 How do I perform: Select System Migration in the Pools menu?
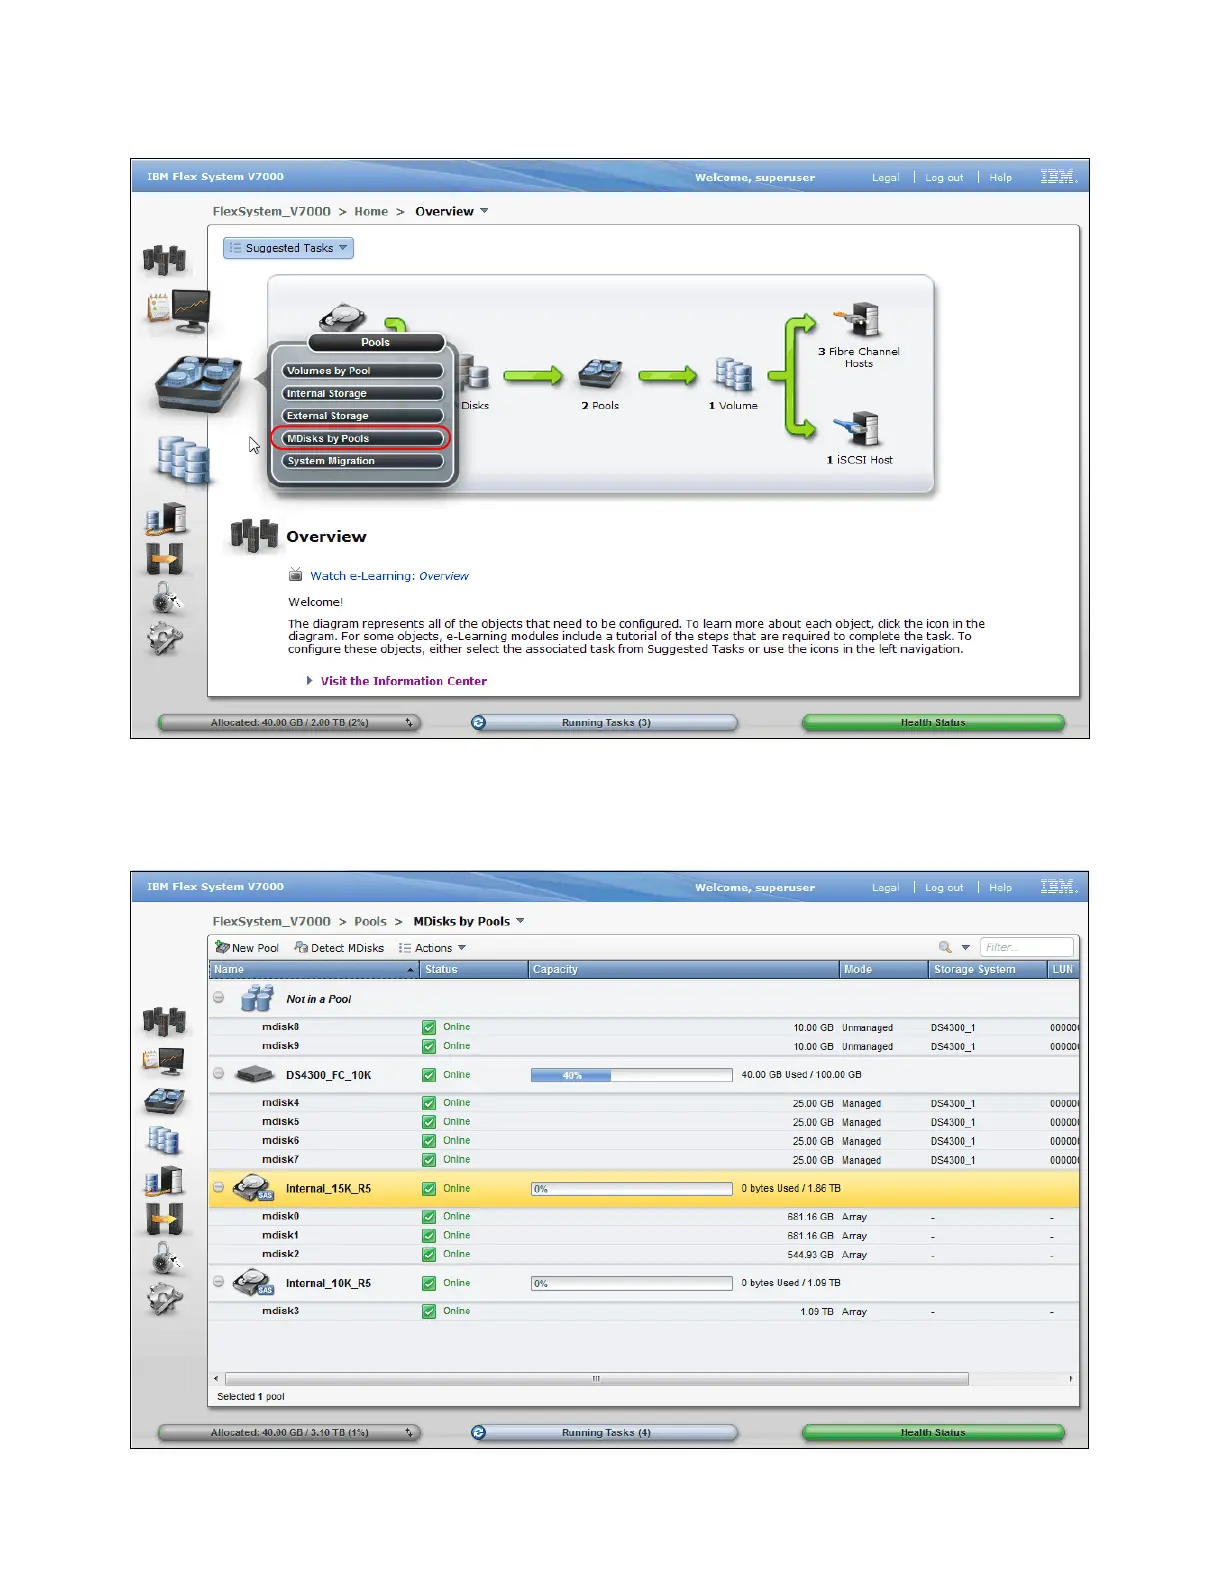pyautogui.click(x=362, y=461)
